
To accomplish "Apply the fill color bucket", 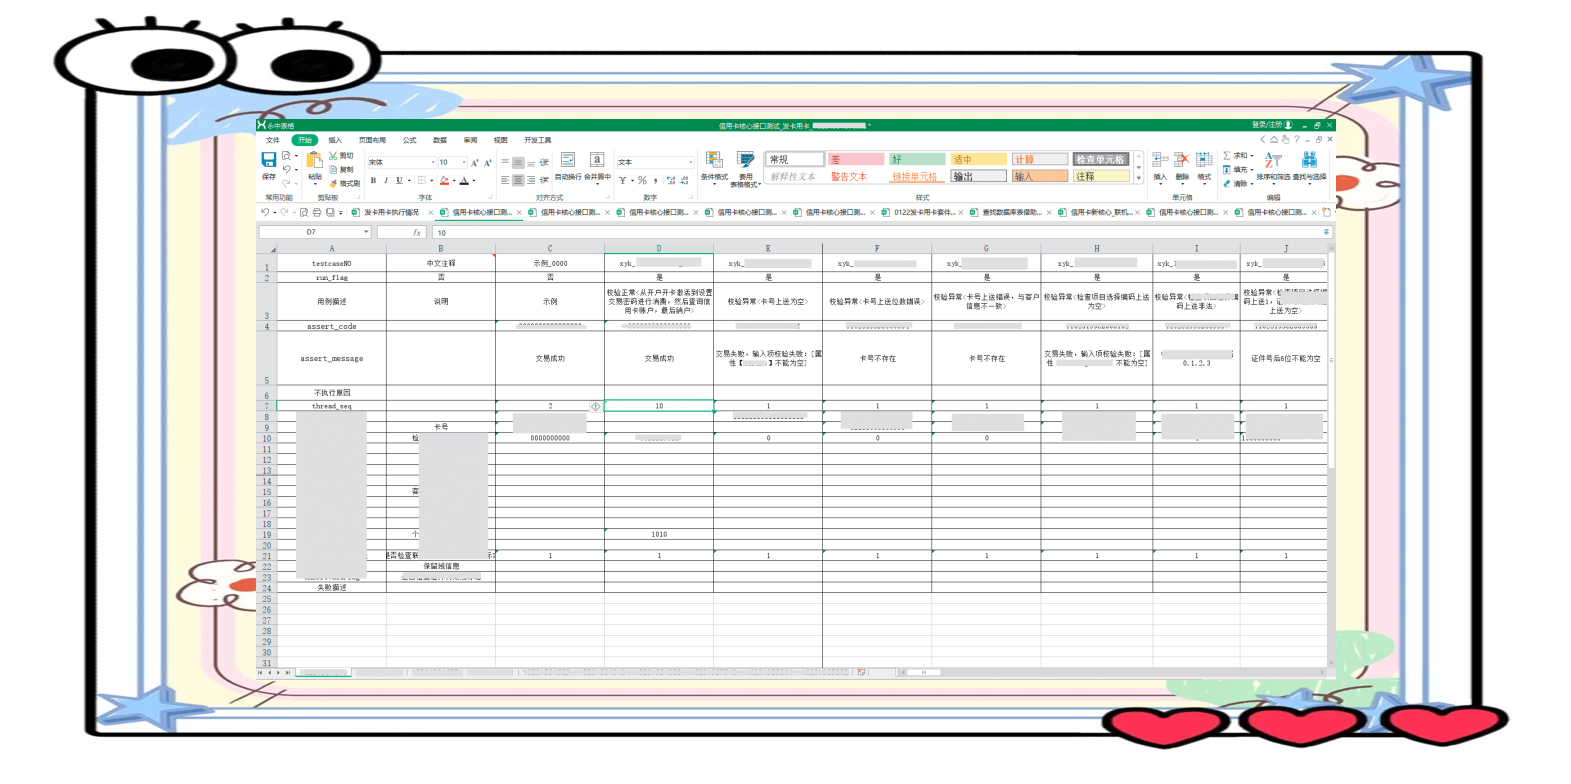I will click(444, 180).
